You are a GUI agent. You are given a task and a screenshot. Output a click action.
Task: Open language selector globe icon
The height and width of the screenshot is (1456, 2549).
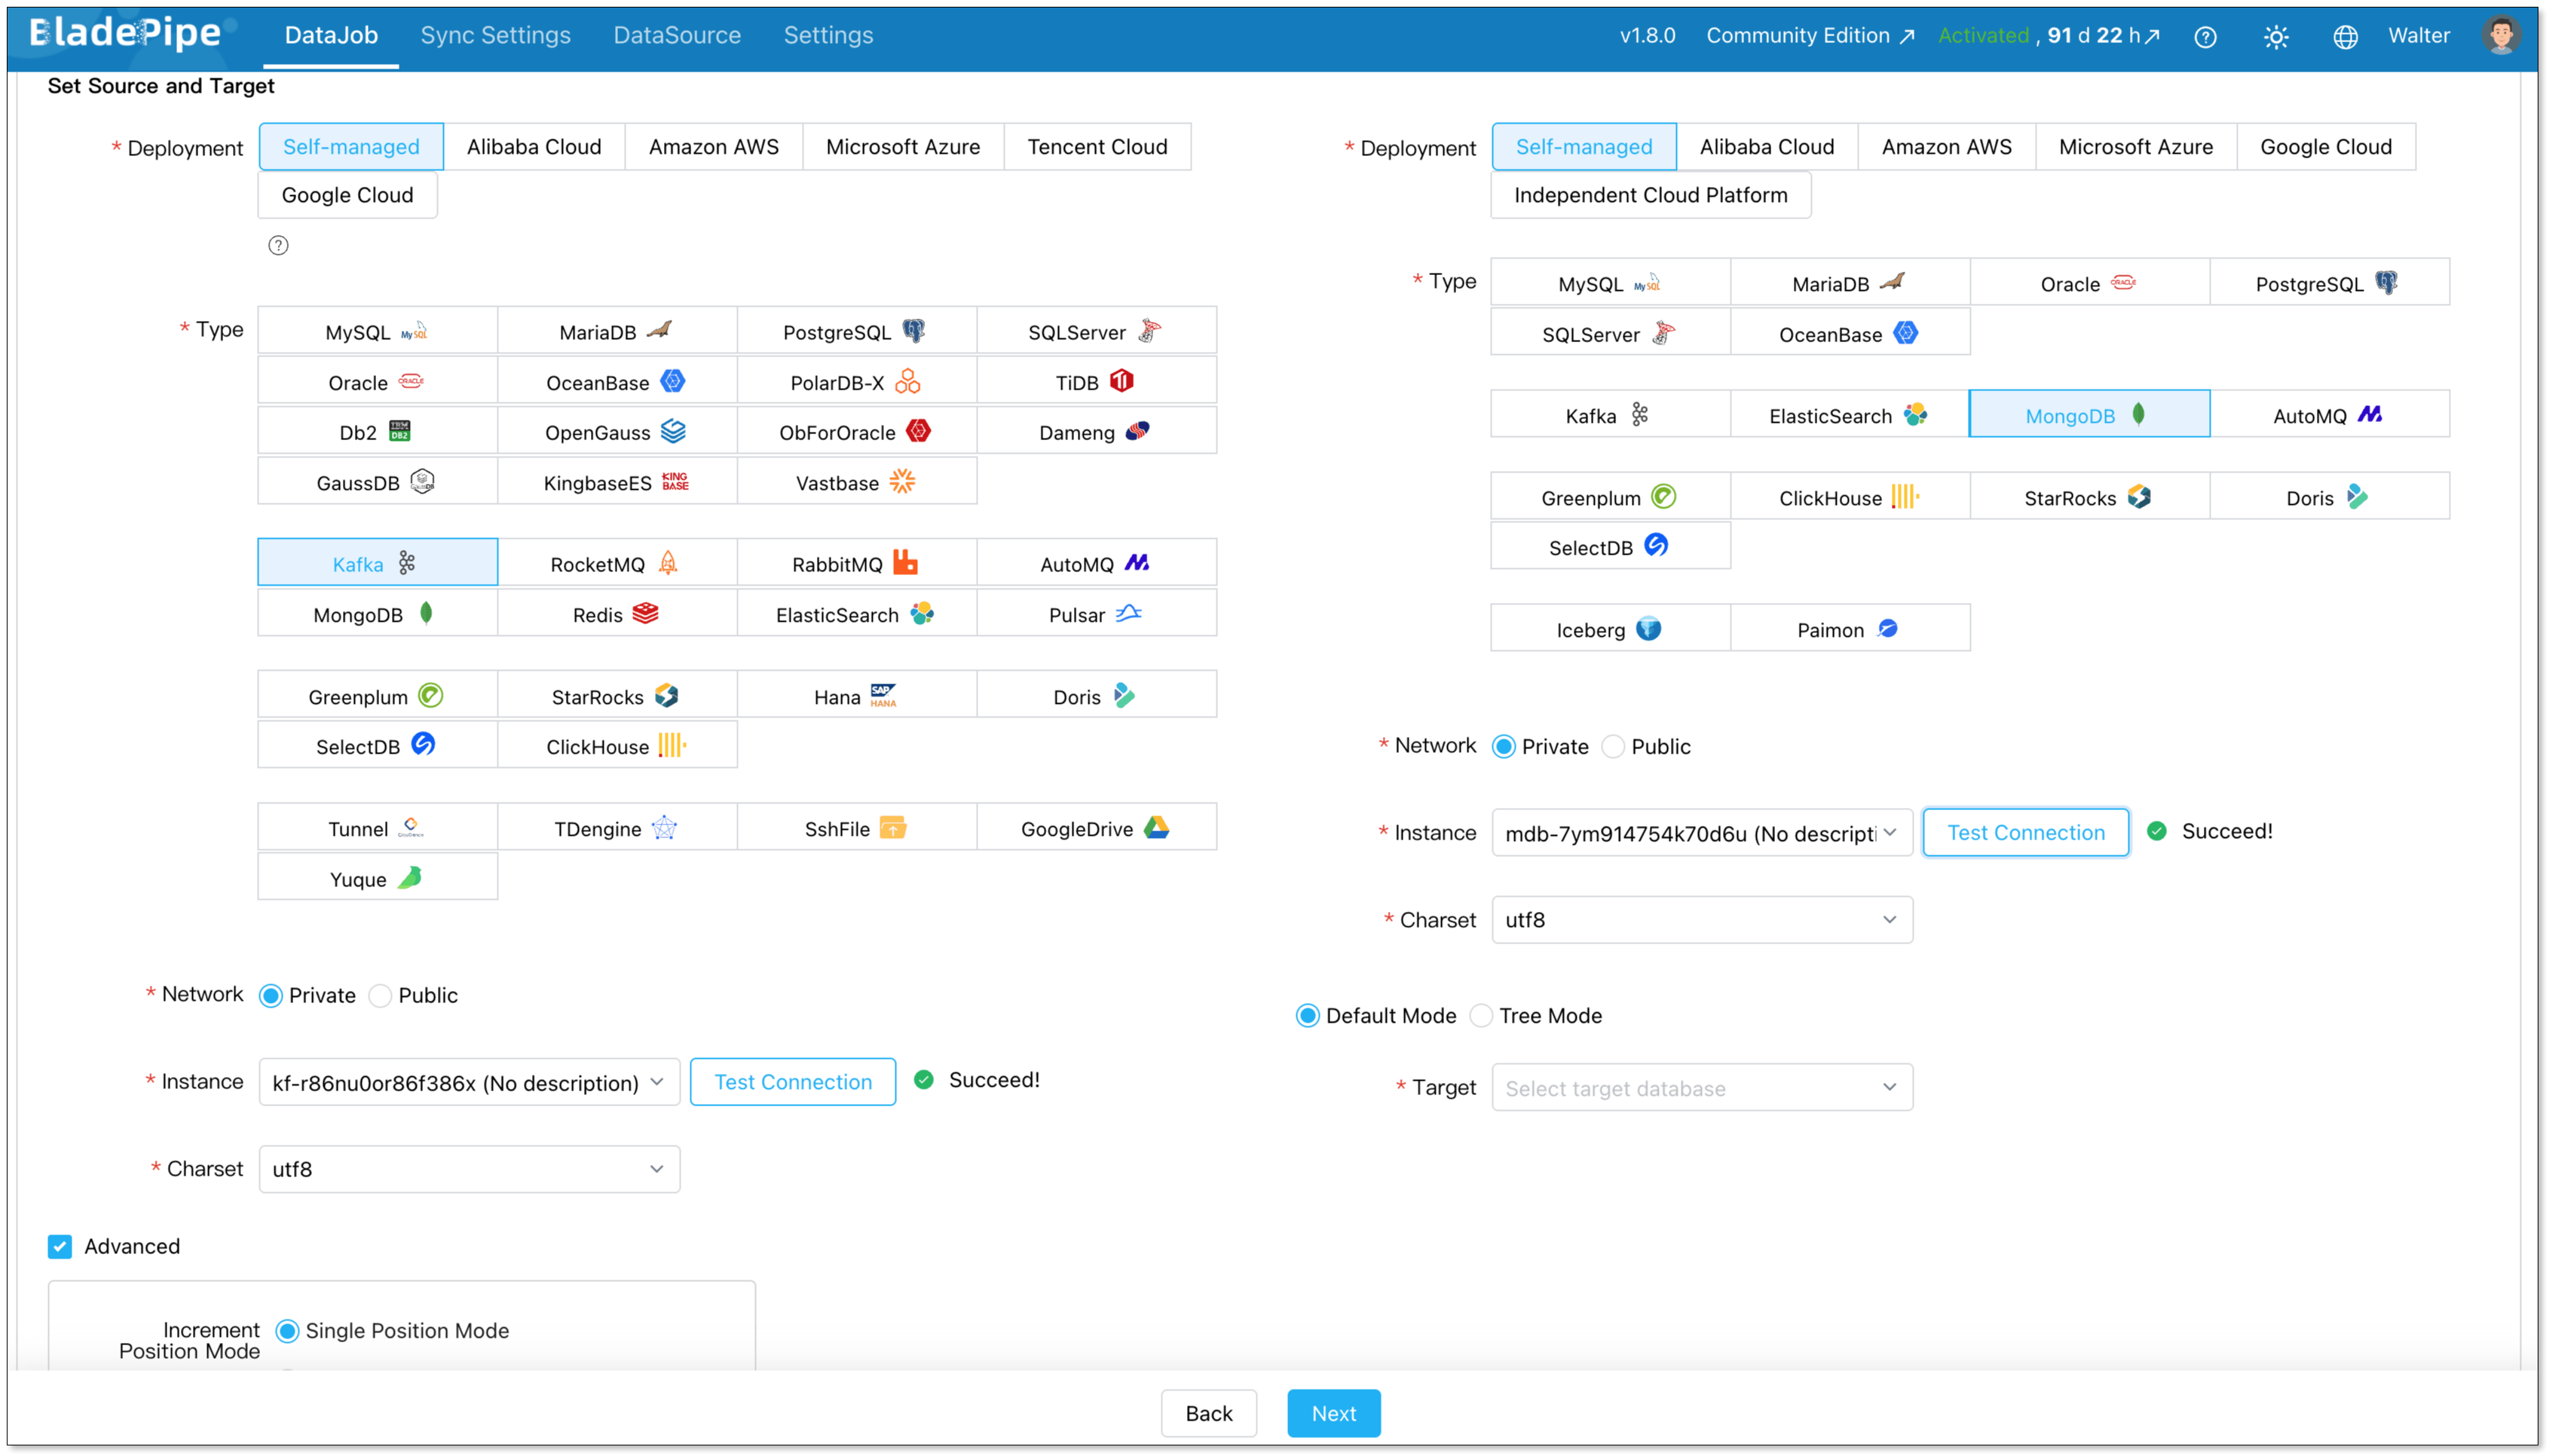click(x=2345, y=37)
